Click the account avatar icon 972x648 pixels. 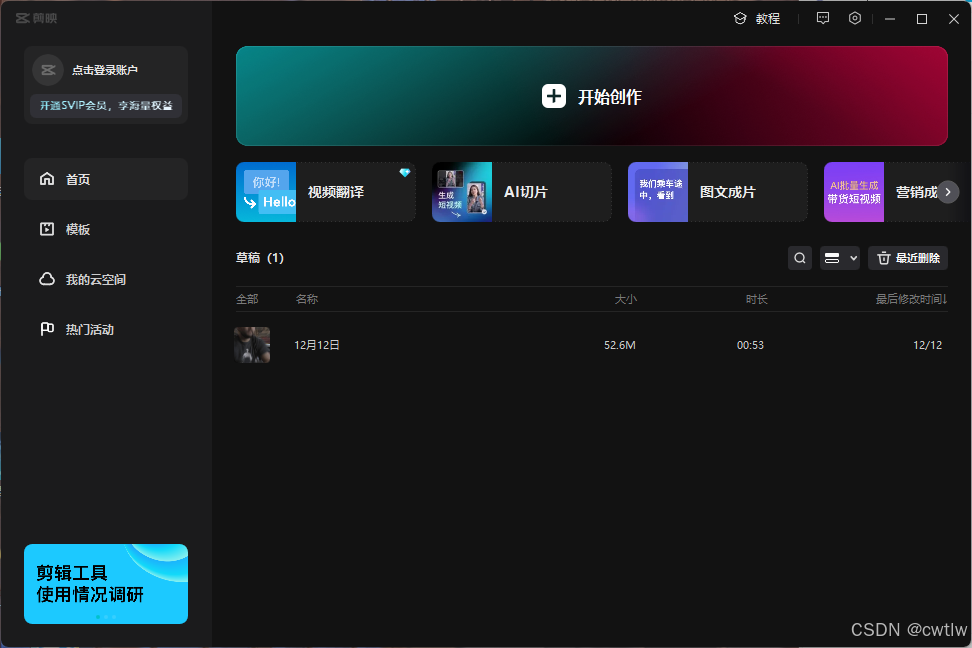48,70
